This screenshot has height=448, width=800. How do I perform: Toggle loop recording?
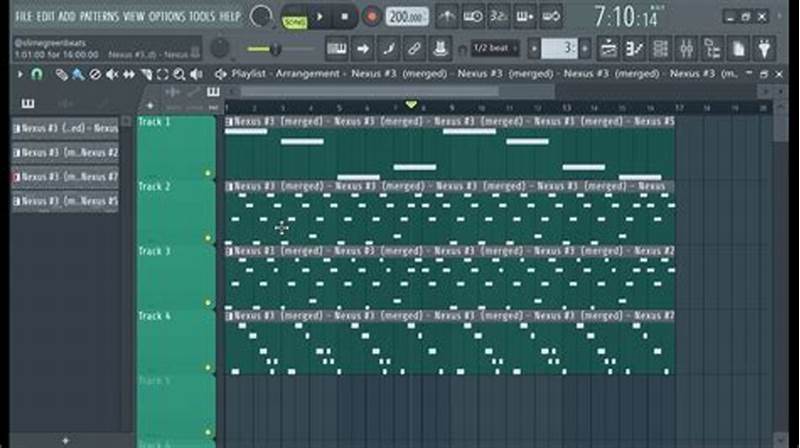(x=551, y=17)
